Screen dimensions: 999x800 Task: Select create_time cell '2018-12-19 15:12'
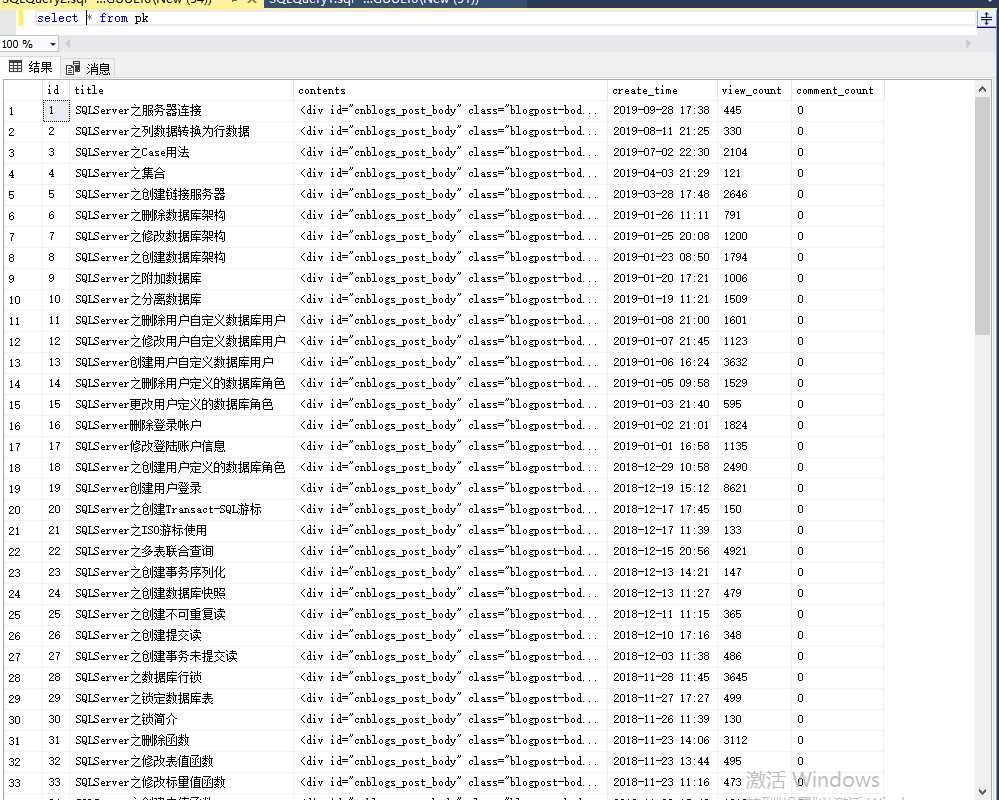point(663,489)
